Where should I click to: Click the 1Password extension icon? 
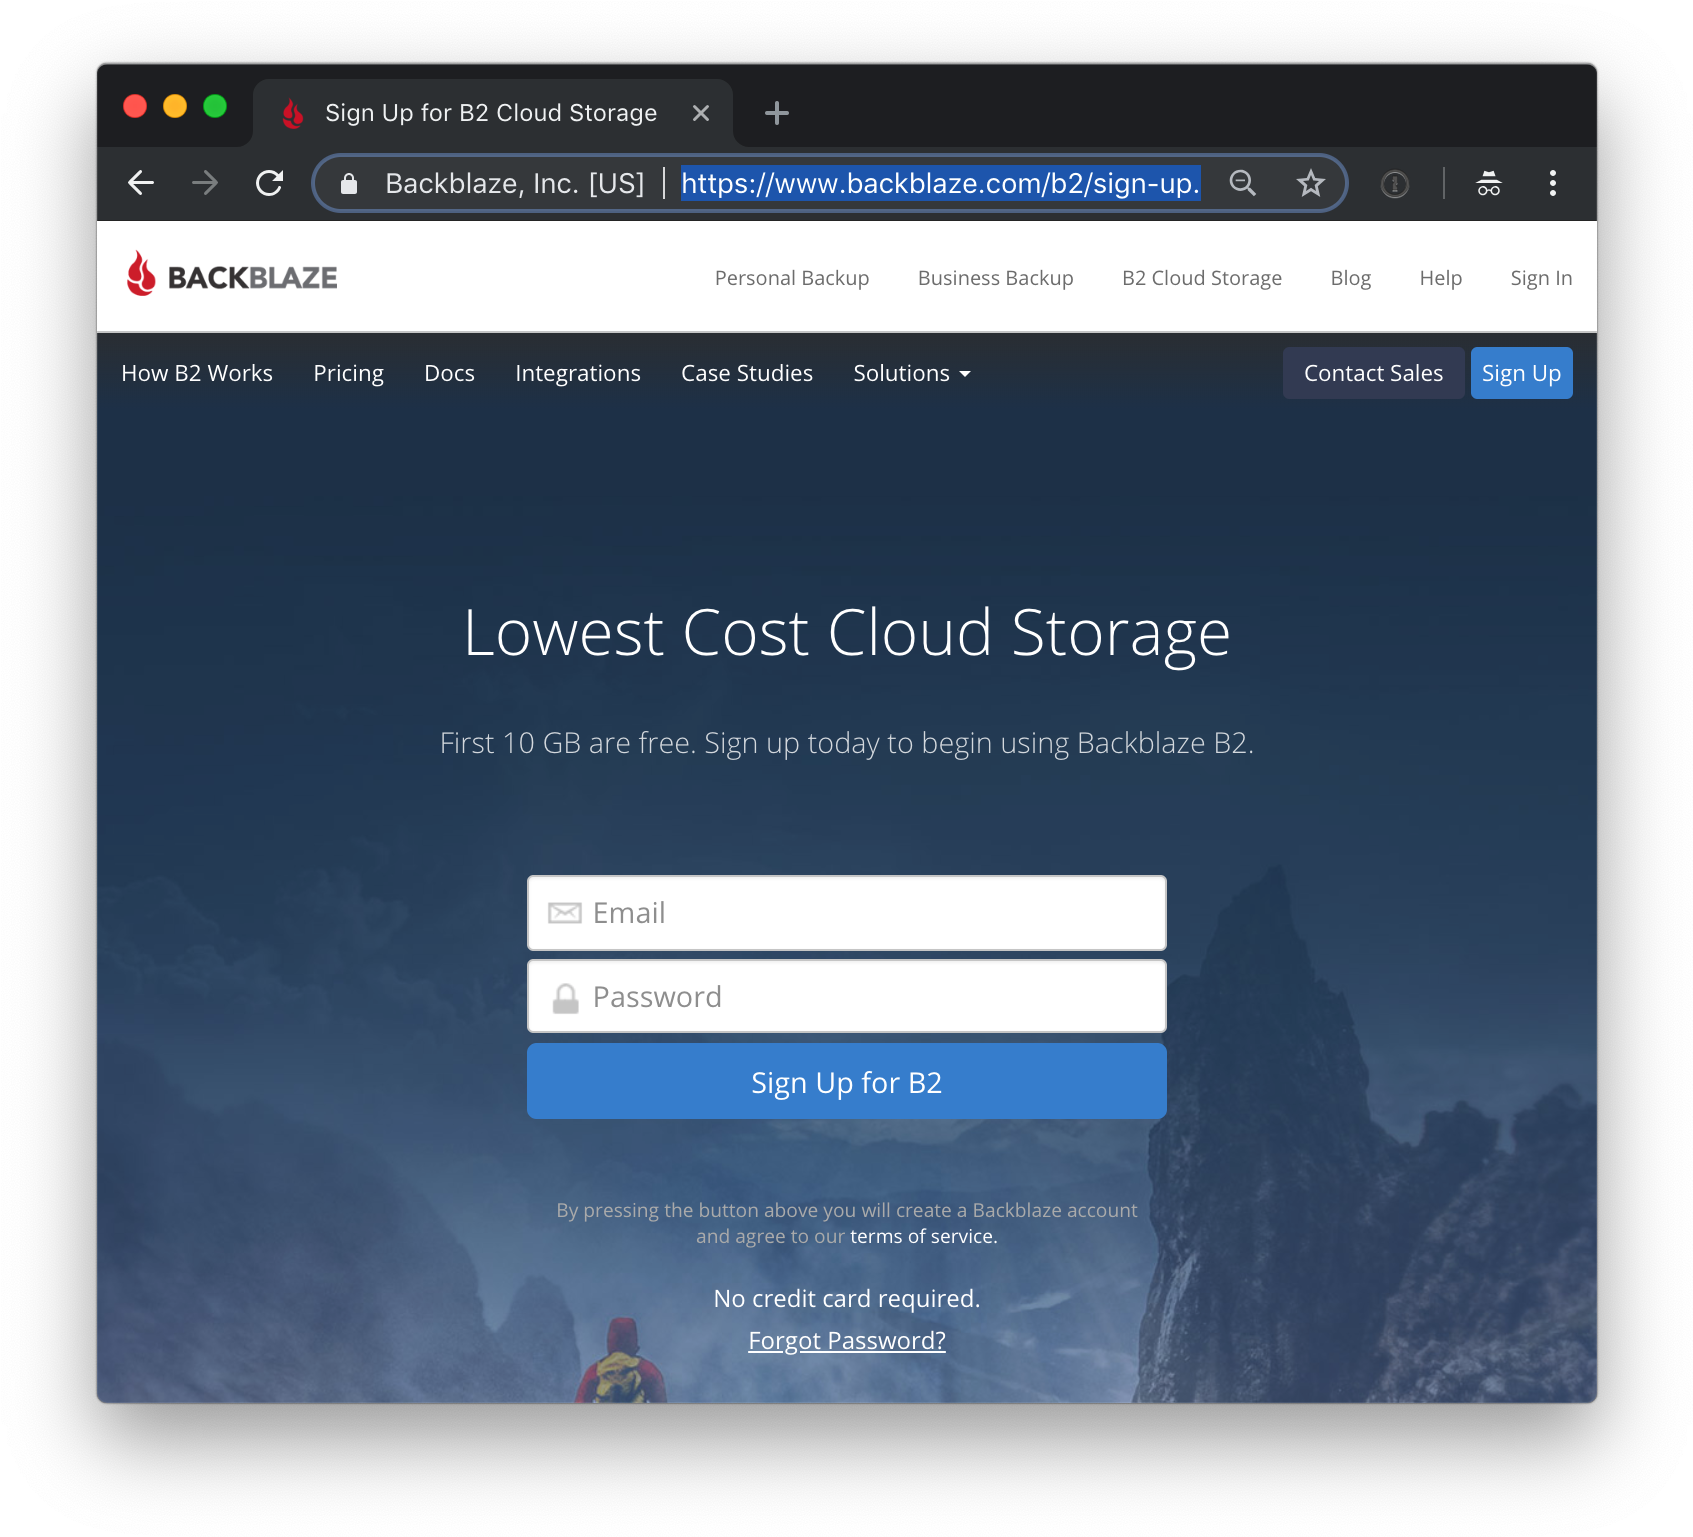1394,184
